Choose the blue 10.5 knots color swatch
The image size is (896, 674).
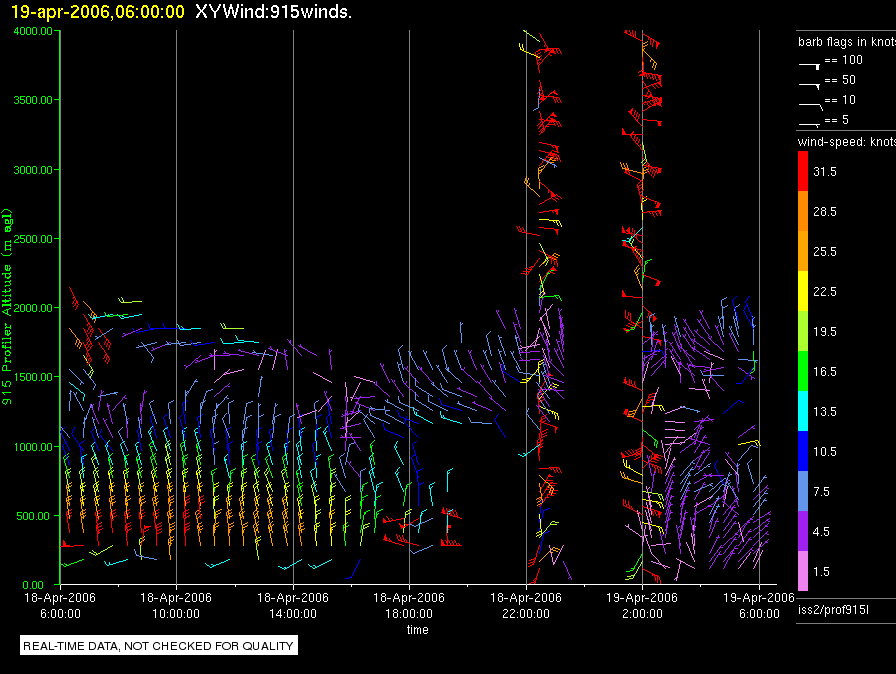[802, 451]
